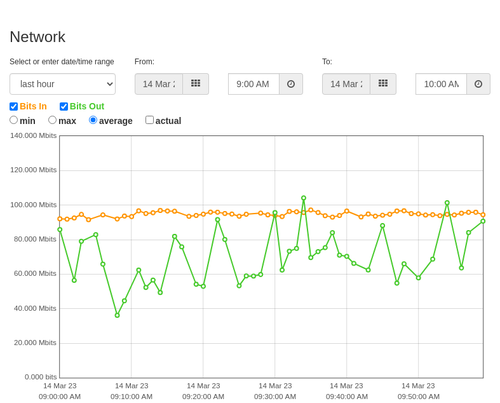Select the average radio button

[x=93, y=120]
